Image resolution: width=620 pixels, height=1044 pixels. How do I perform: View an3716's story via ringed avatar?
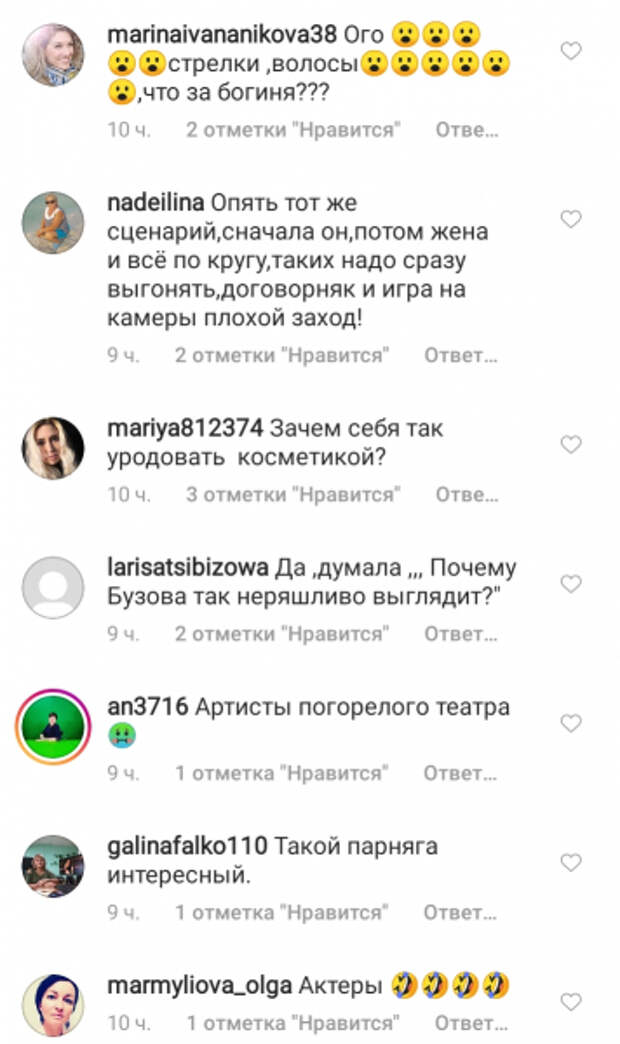[x=53, y=727]
